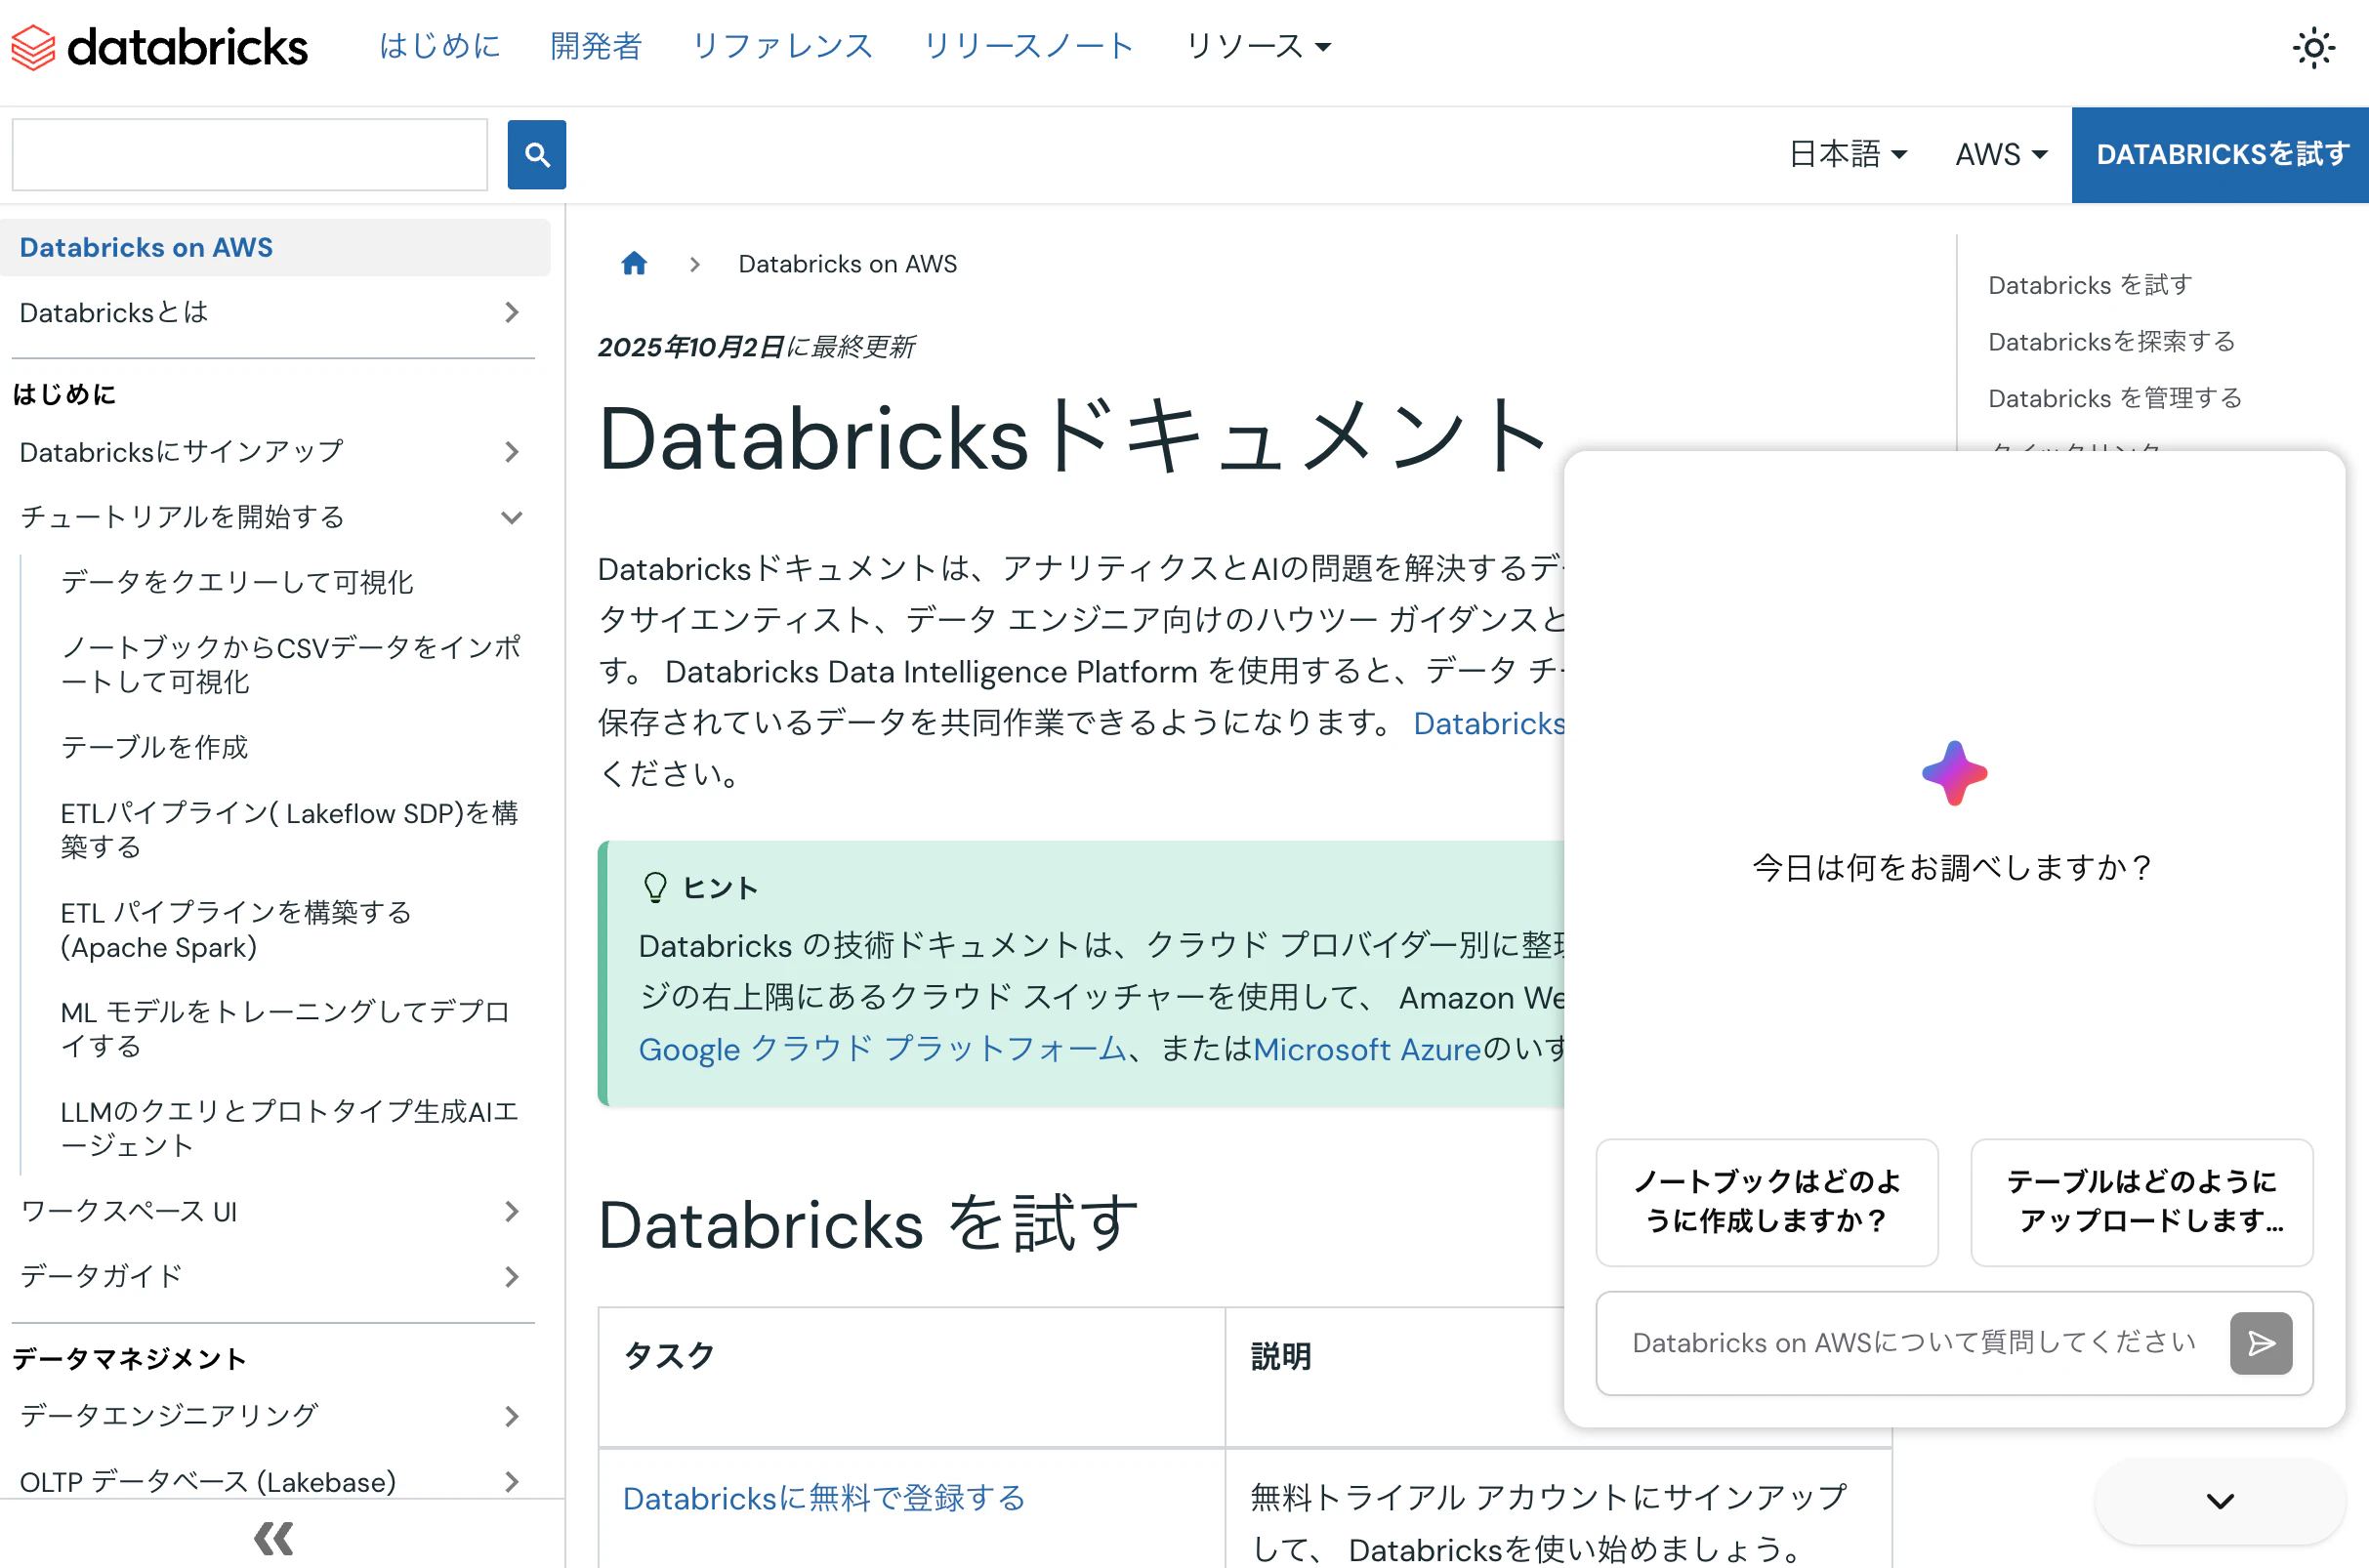Toggle the light/dark theme sun icon
The width and height of the screenshot is (2369, 1568).
coord(2313,48)
